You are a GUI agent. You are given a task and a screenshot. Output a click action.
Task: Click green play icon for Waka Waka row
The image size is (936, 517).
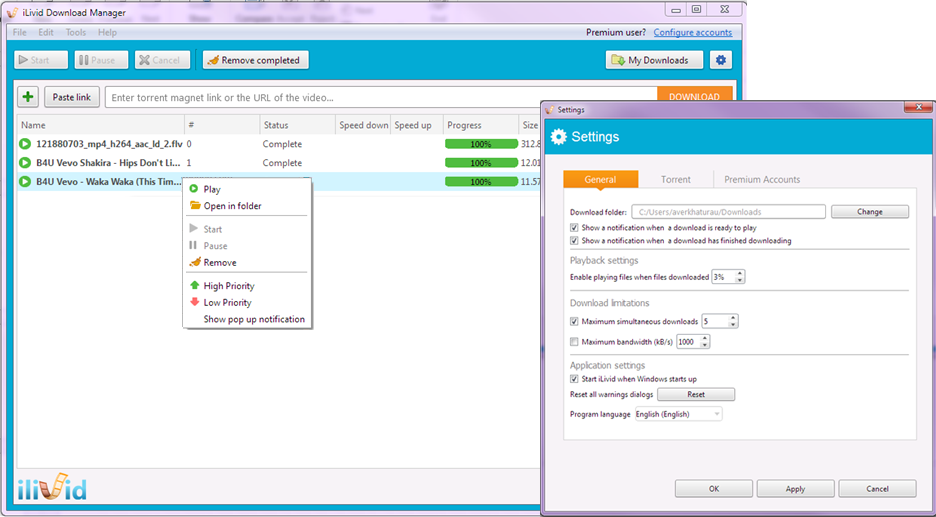point(24,181)
